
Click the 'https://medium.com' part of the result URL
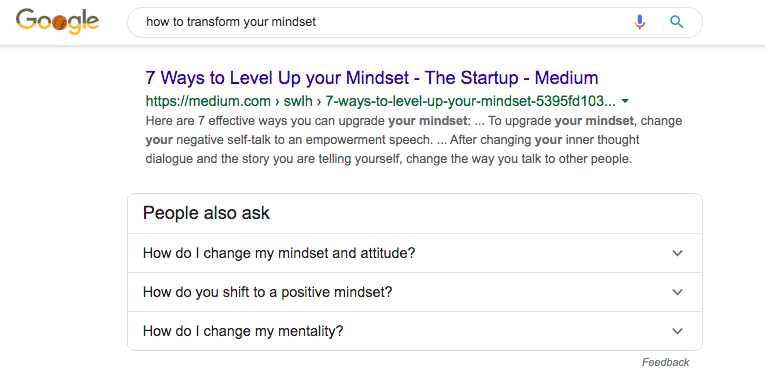point(208,101)
